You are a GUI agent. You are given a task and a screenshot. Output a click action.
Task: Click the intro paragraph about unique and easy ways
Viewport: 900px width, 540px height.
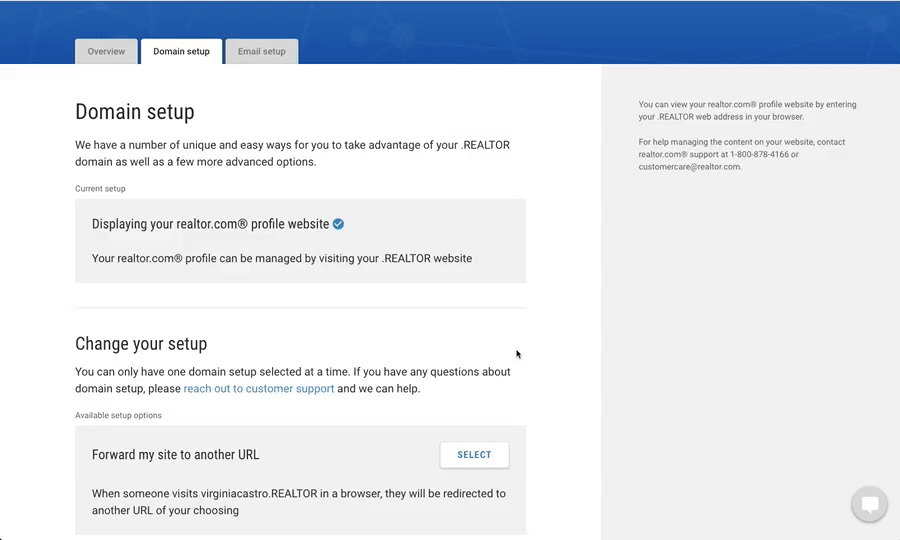click(292, 153)
